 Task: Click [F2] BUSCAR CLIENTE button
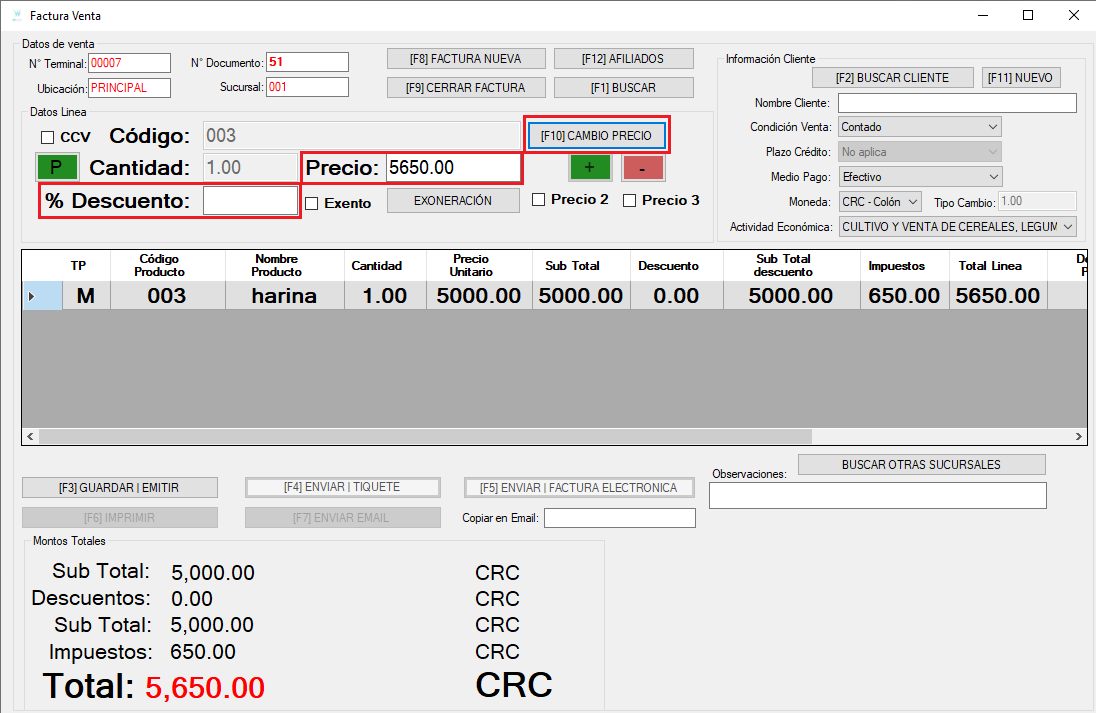pos(893,78)
